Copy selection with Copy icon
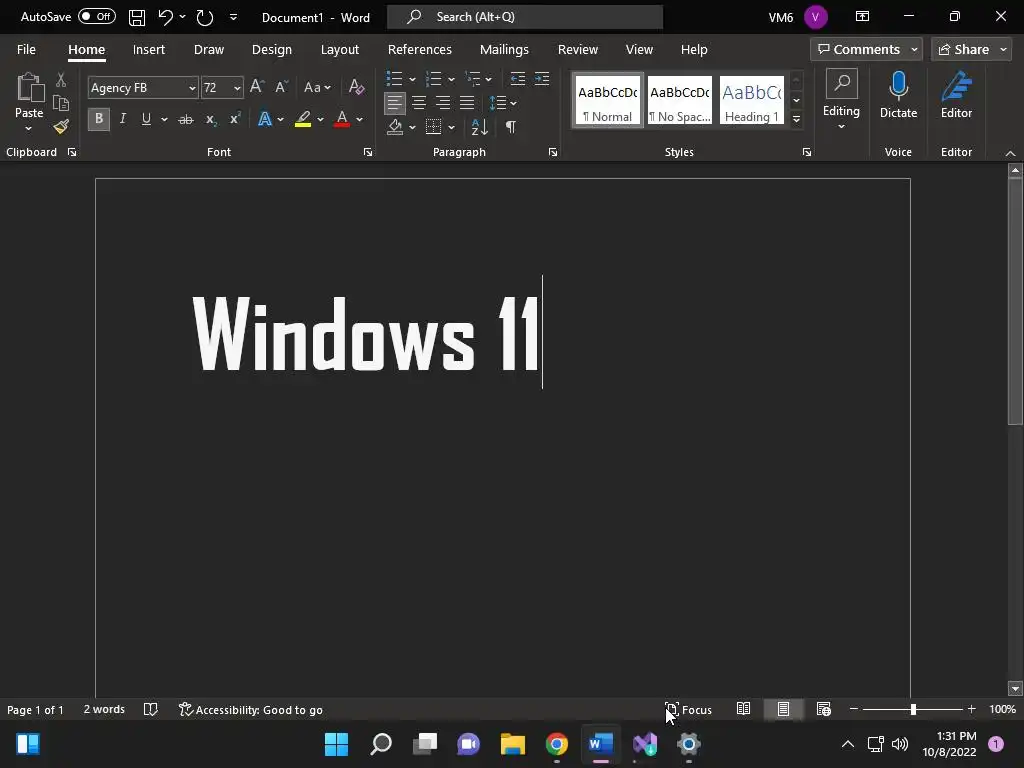1024x768 pixels. click(x=61, y=103)
